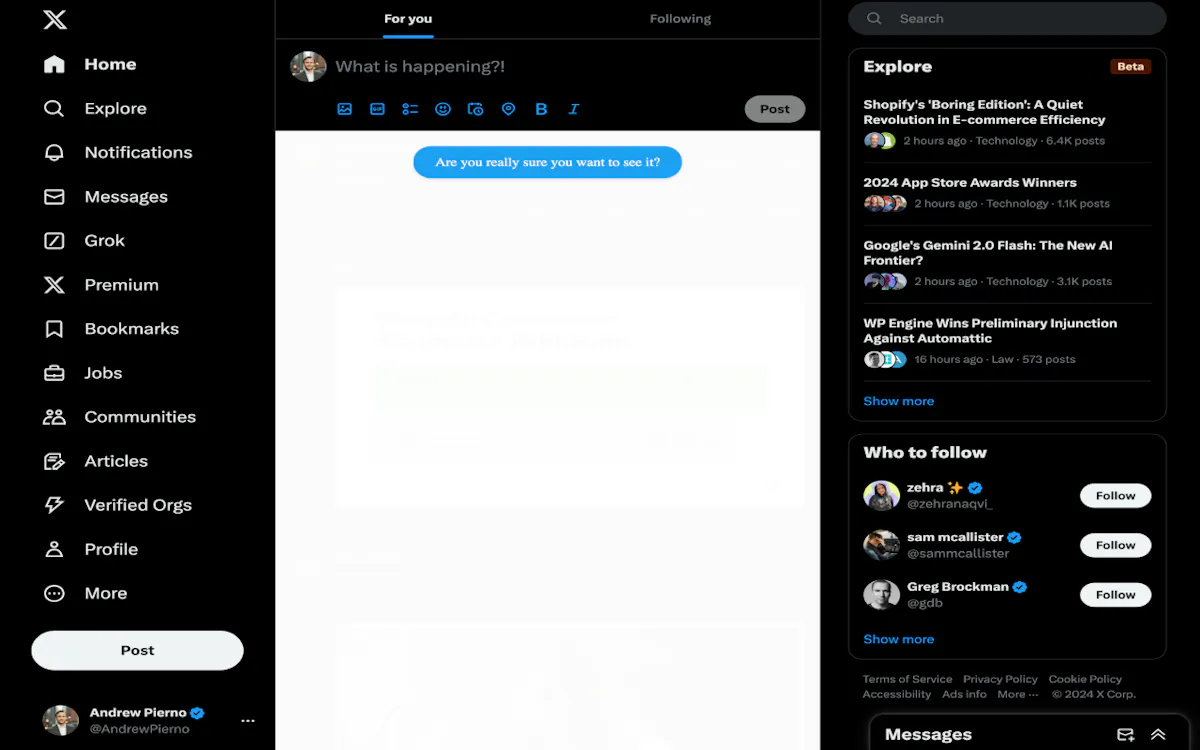Schedule the post using the calendar-clock icon
Screen dimensions: 1200x750
click(476, 109)
